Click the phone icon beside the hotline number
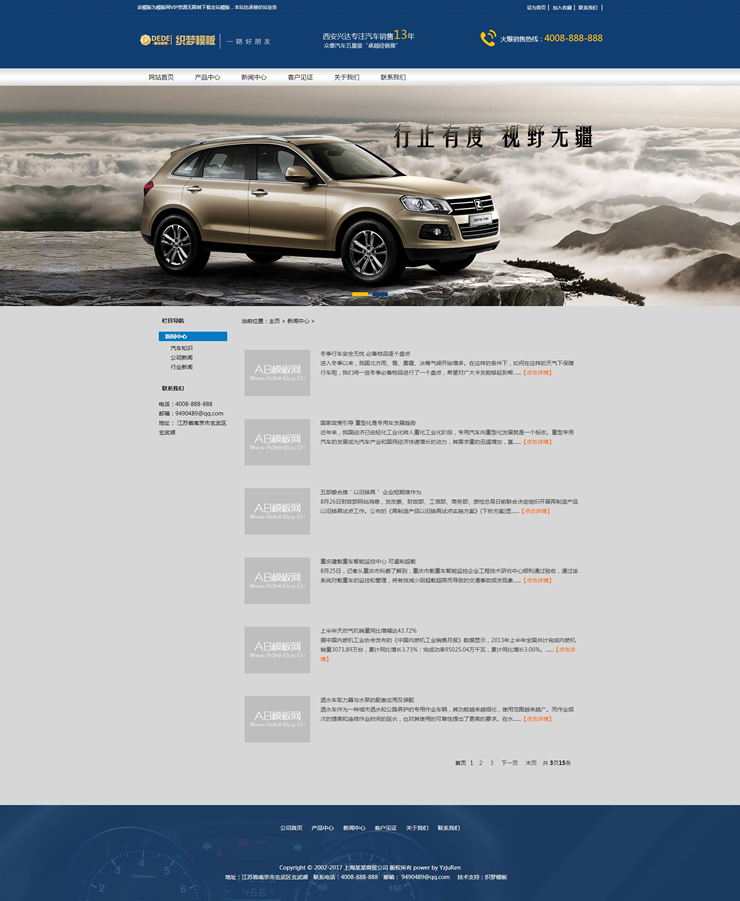The image size is (740, 901). click(488, 39)
